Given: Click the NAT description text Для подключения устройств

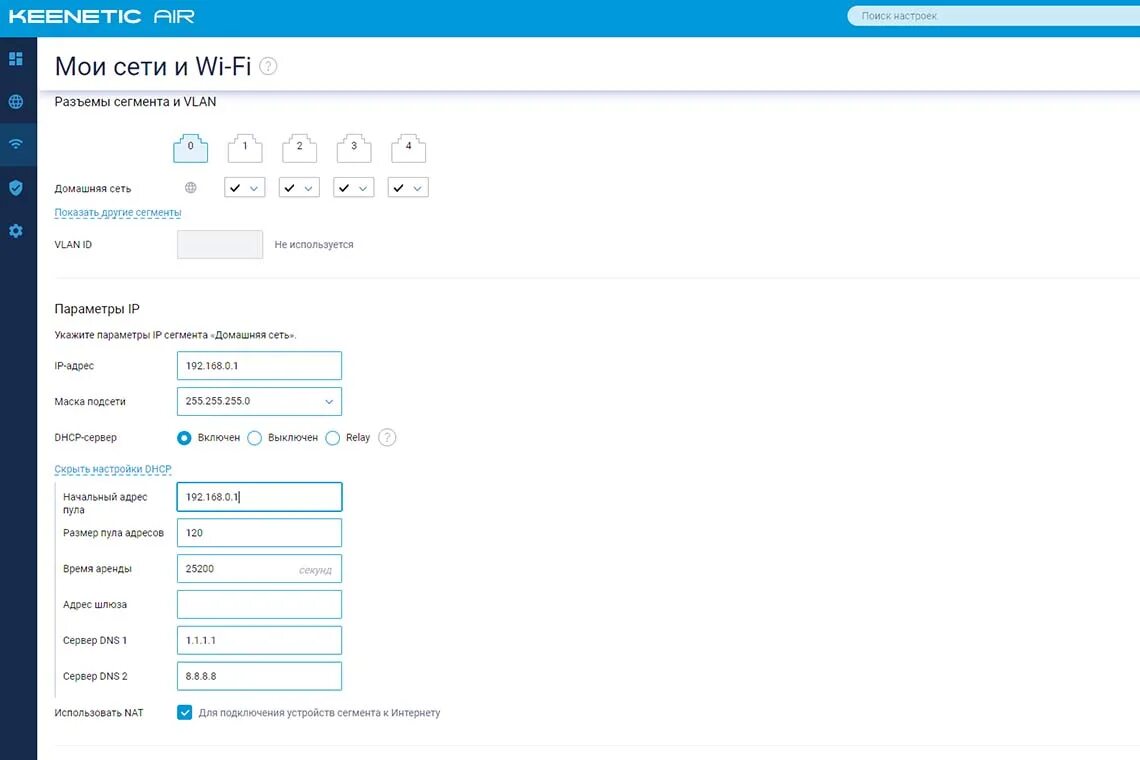Looking at the screenshot, I should coord(319,713).
